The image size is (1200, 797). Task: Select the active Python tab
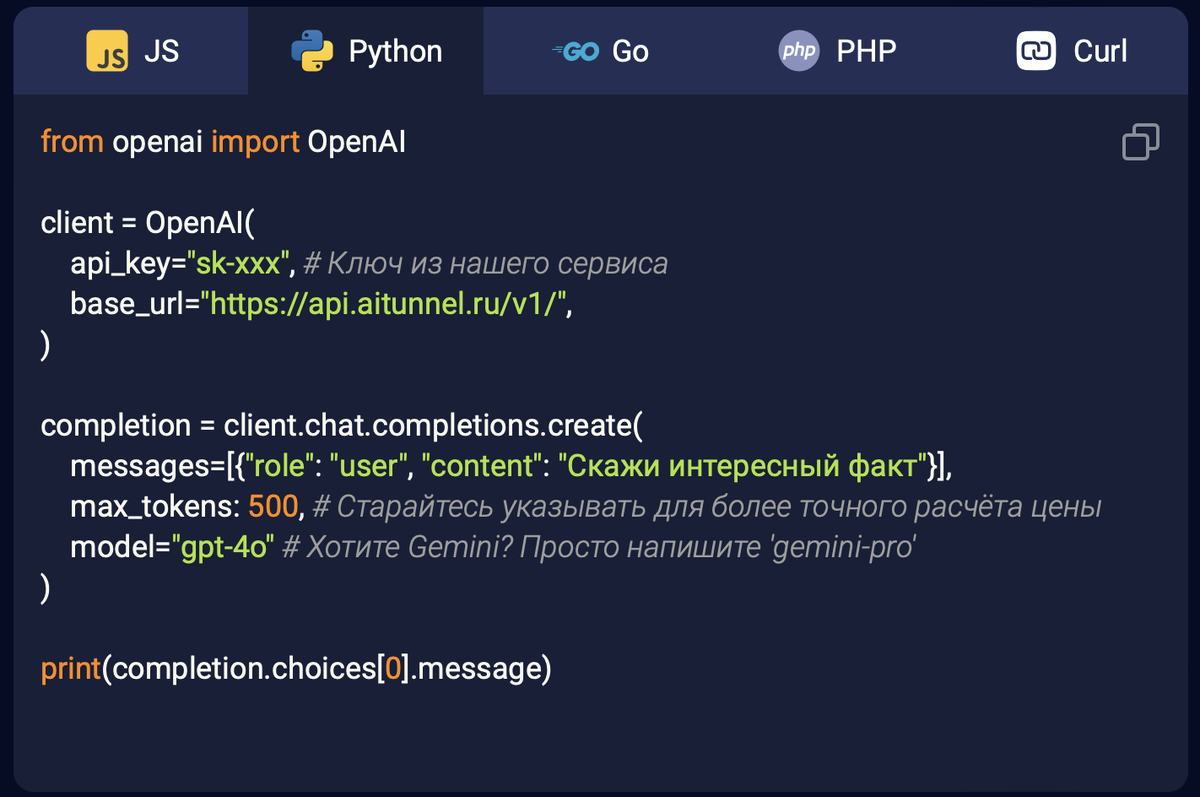click(x=367, y=50)
